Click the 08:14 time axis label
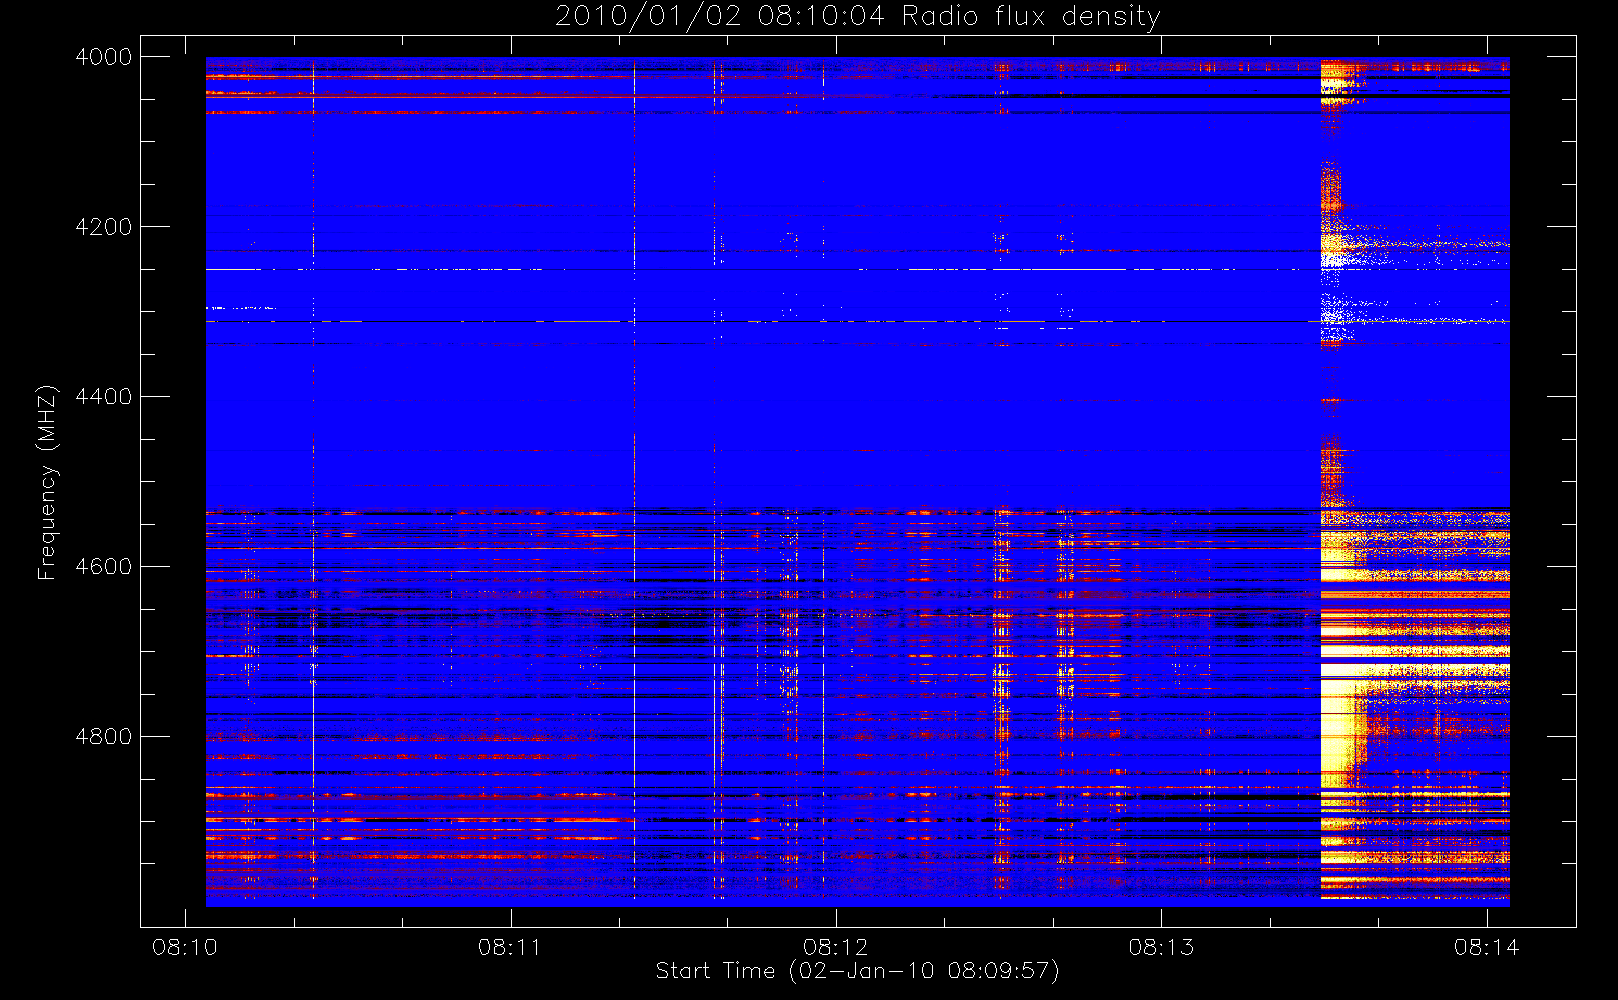 coord(1486,947)
